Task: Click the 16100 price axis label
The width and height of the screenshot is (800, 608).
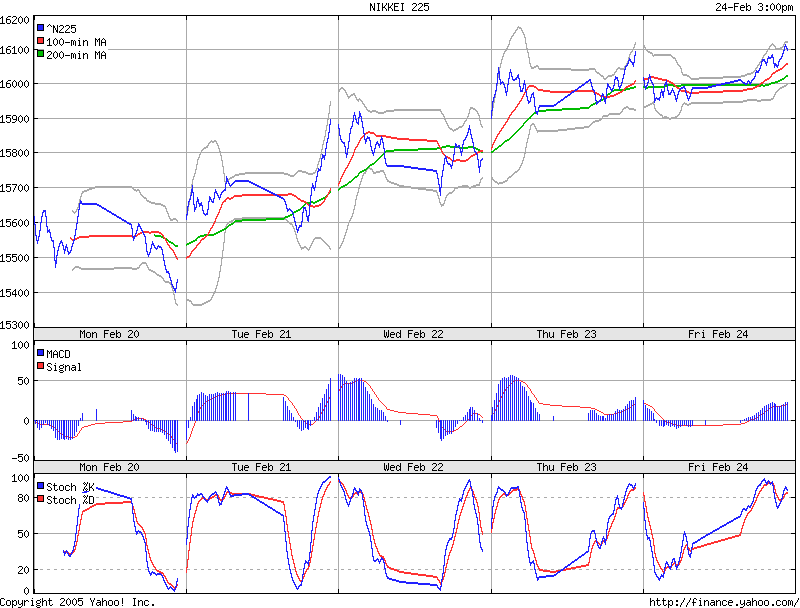Action: click(x=14, y=50)
